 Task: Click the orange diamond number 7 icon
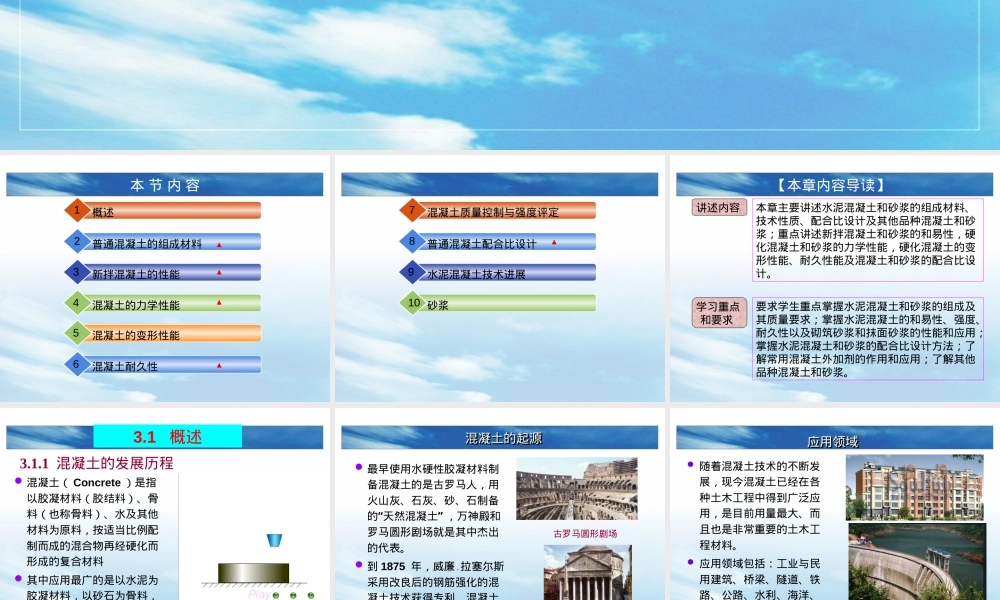click(x=412, y=210)
